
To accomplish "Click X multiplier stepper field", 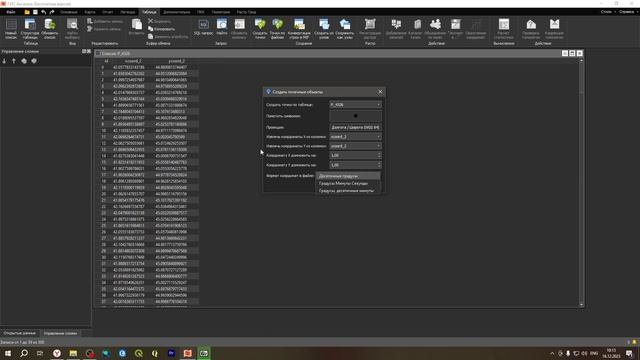I will pos(355,156).
